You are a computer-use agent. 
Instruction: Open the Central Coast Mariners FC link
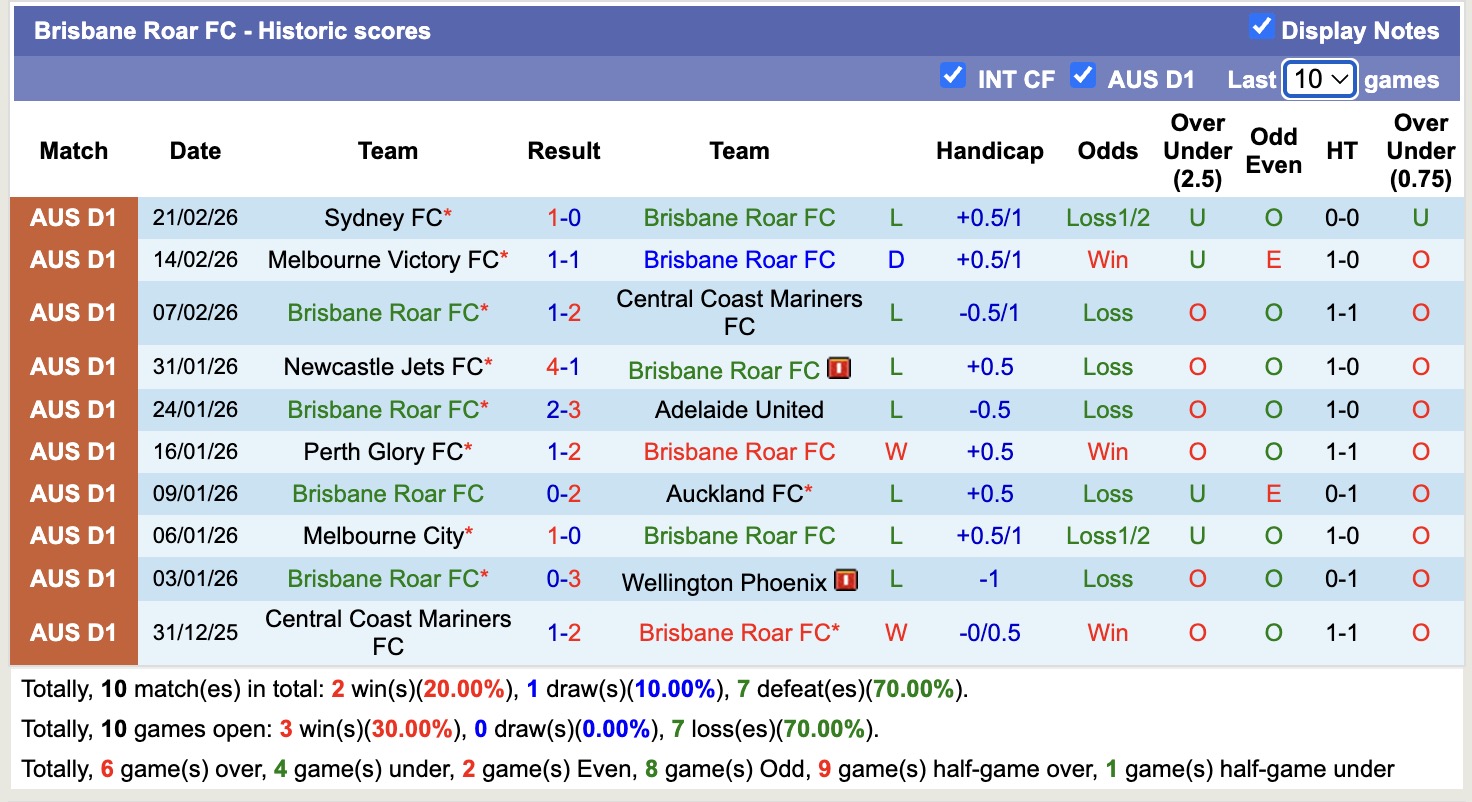738,311
